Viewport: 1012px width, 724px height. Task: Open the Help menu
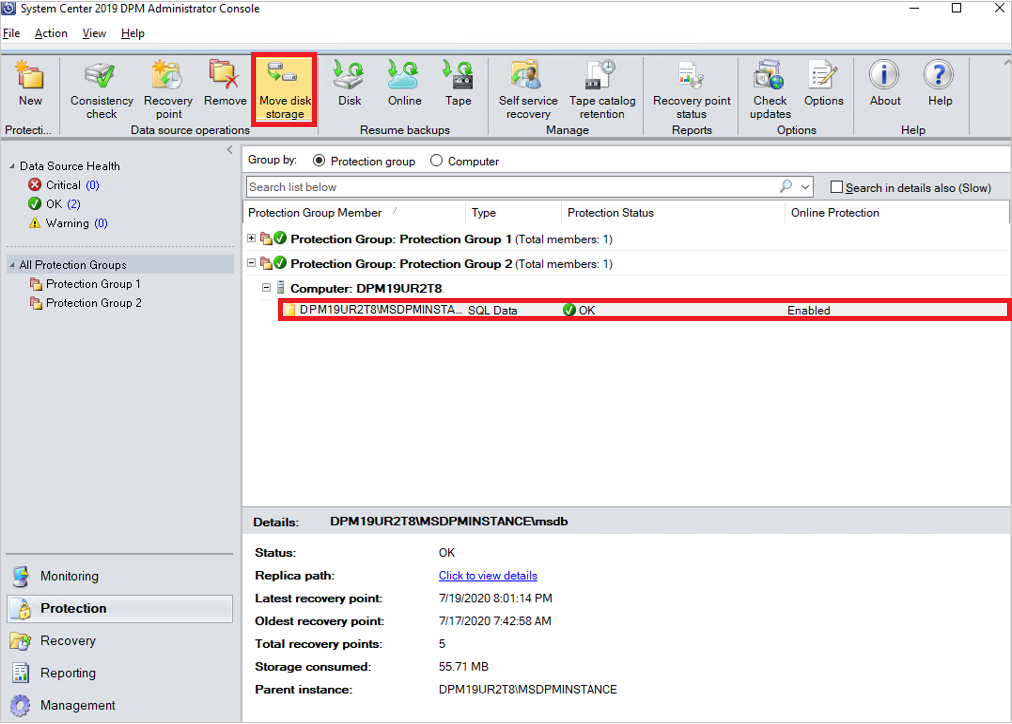point(132,34)
